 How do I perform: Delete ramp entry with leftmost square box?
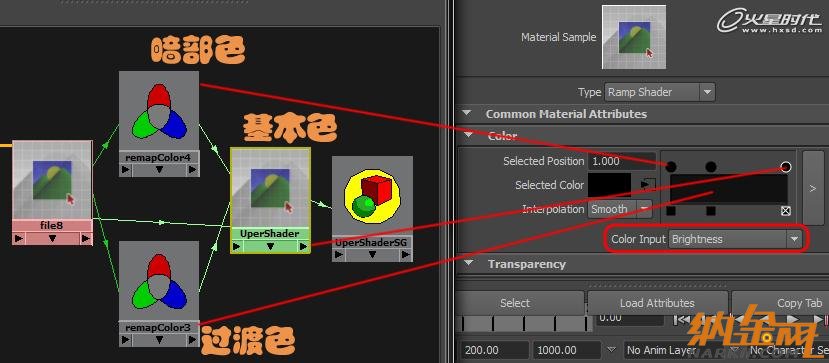[x=671, y=211]
